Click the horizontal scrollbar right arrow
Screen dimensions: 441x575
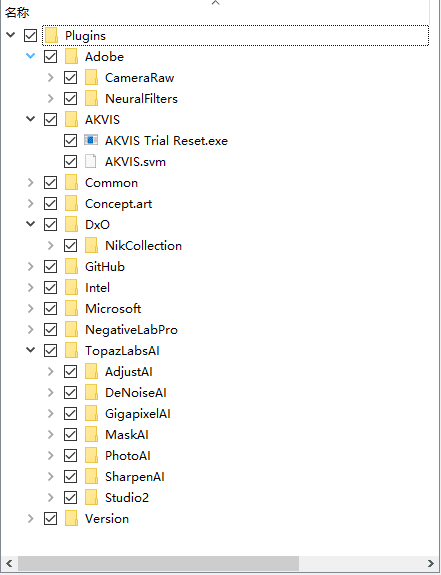pyautogui.click(x=430, y=563)
